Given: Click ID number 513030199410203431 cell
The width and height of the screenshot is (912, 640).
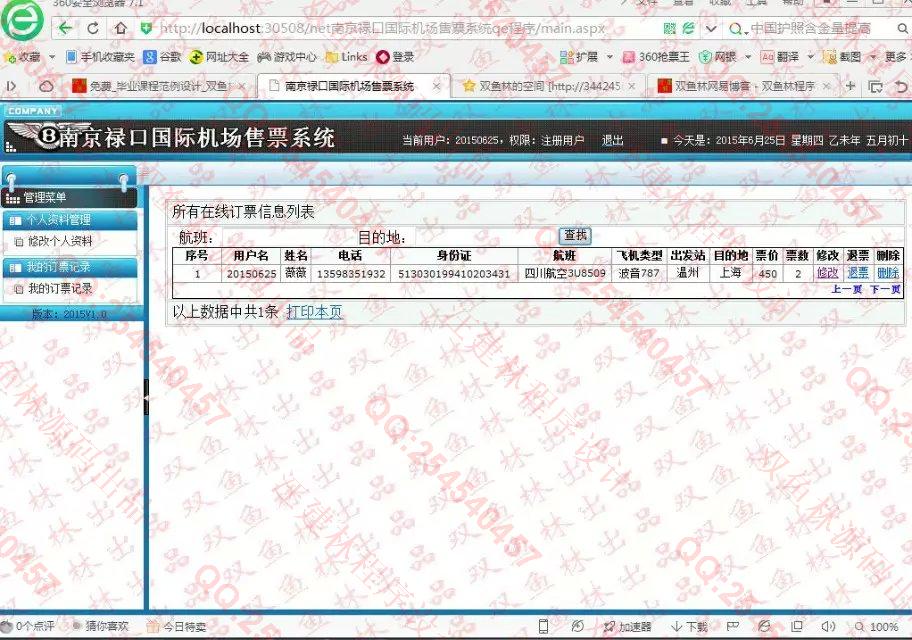Looking at the screenshot, I should coord(454,273).
